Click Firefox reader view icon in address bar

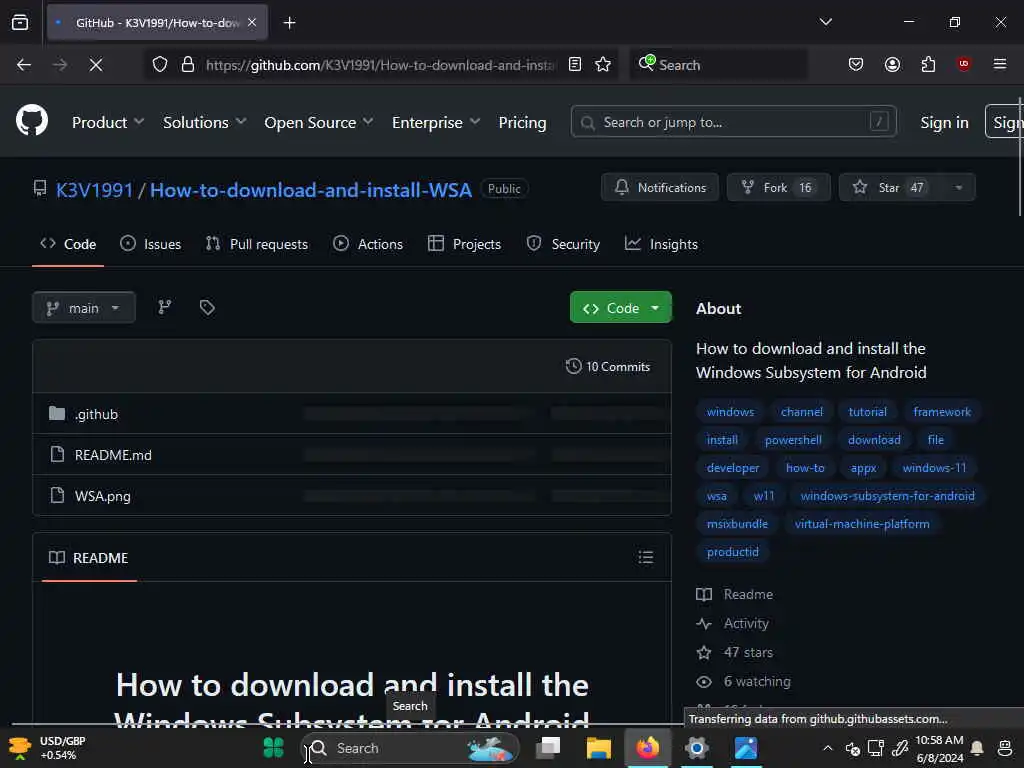point(575,64)
